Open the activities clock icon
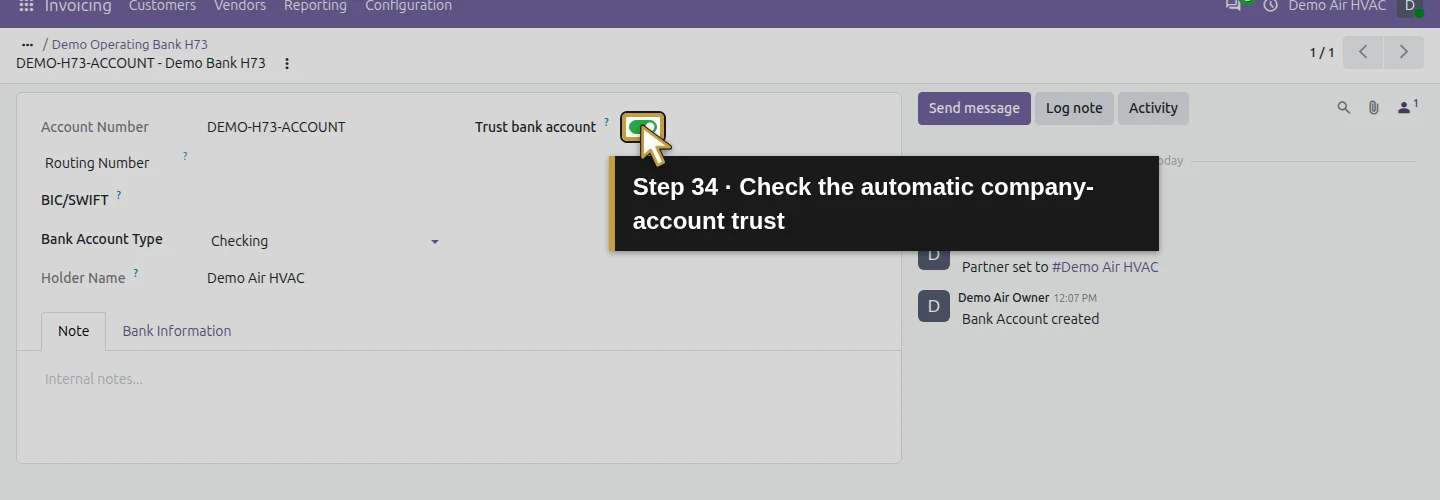 (x=1271, y=6)
